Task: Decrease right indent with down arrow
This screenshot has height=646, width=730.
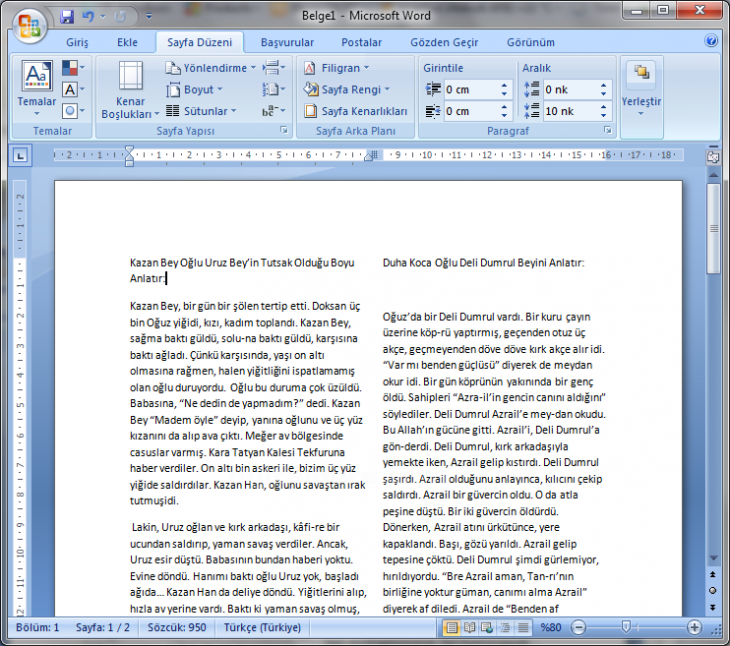Action: (x=504, y=115)
